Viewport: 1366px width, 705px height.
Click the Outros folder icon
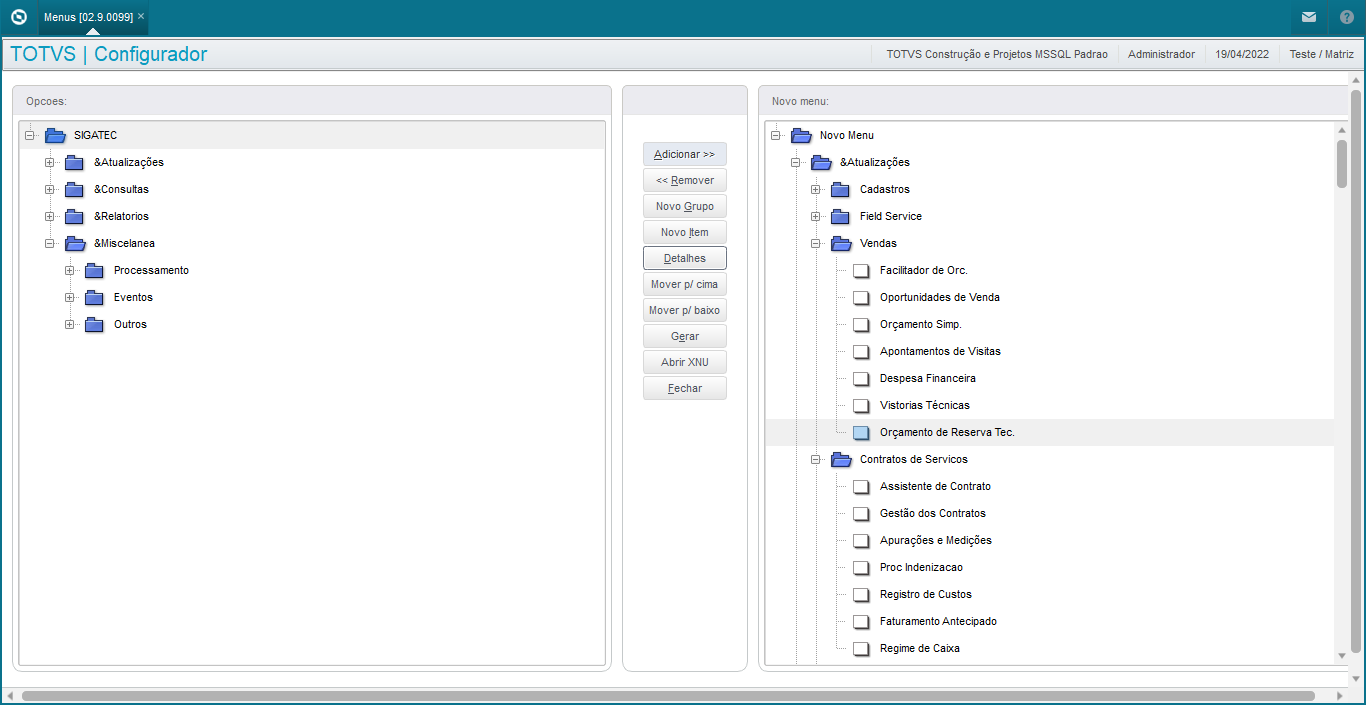click(95, 324)
